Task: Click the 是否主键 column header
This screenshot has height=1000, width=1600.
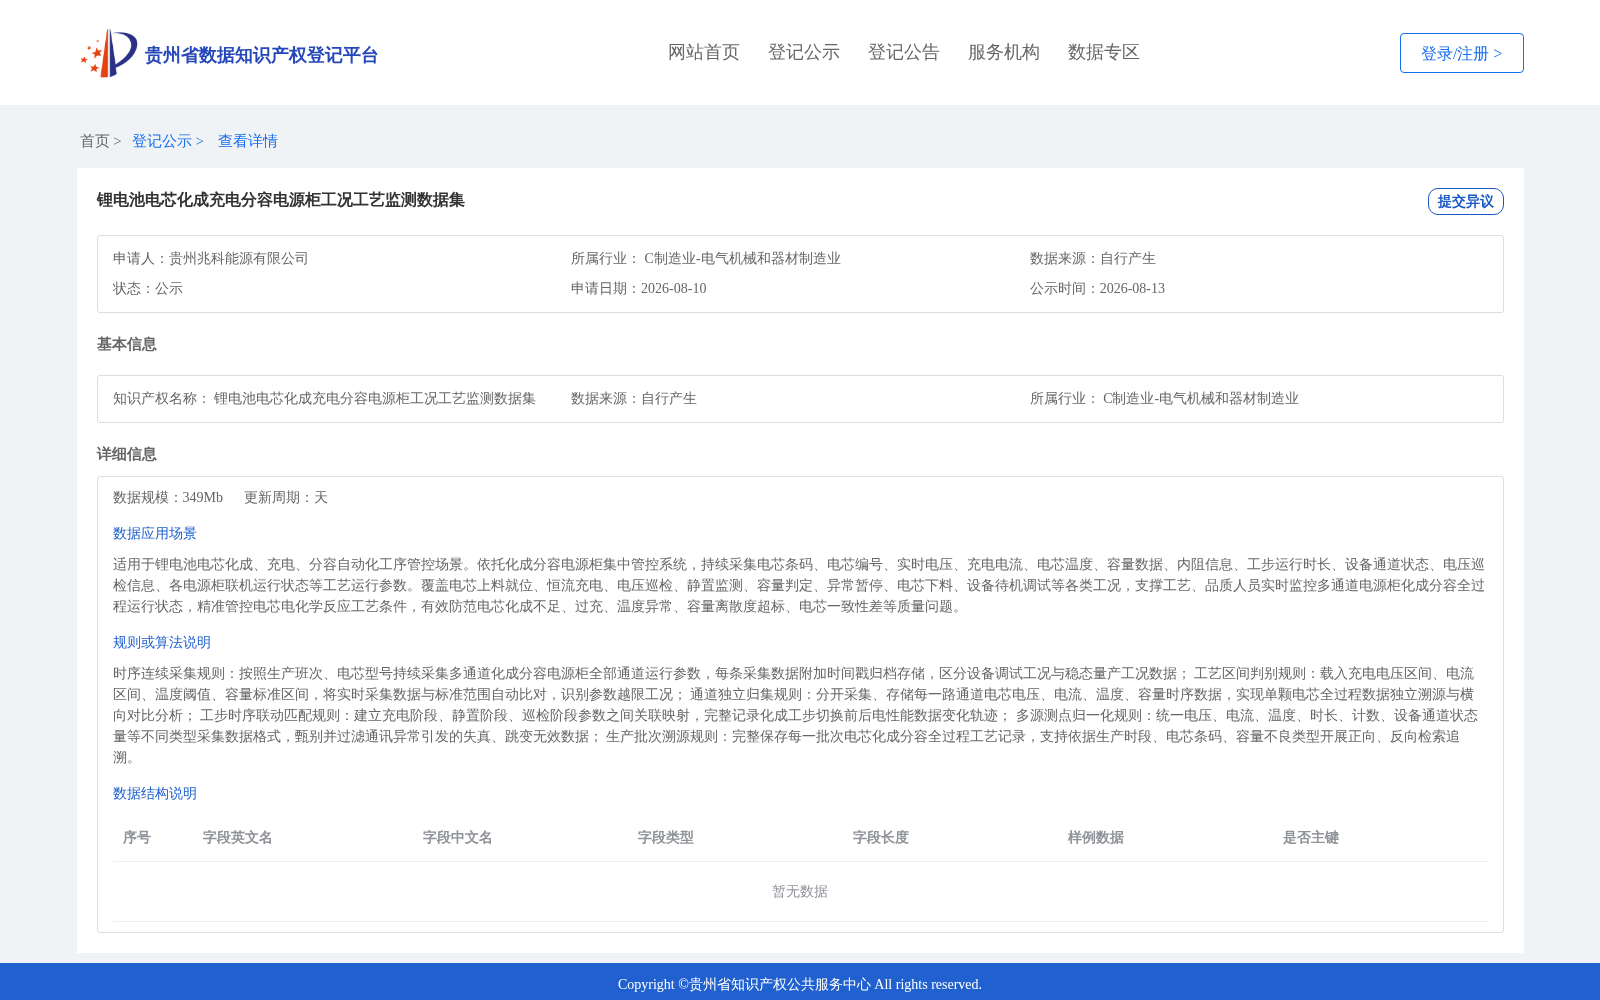Action: point(1311,837)
